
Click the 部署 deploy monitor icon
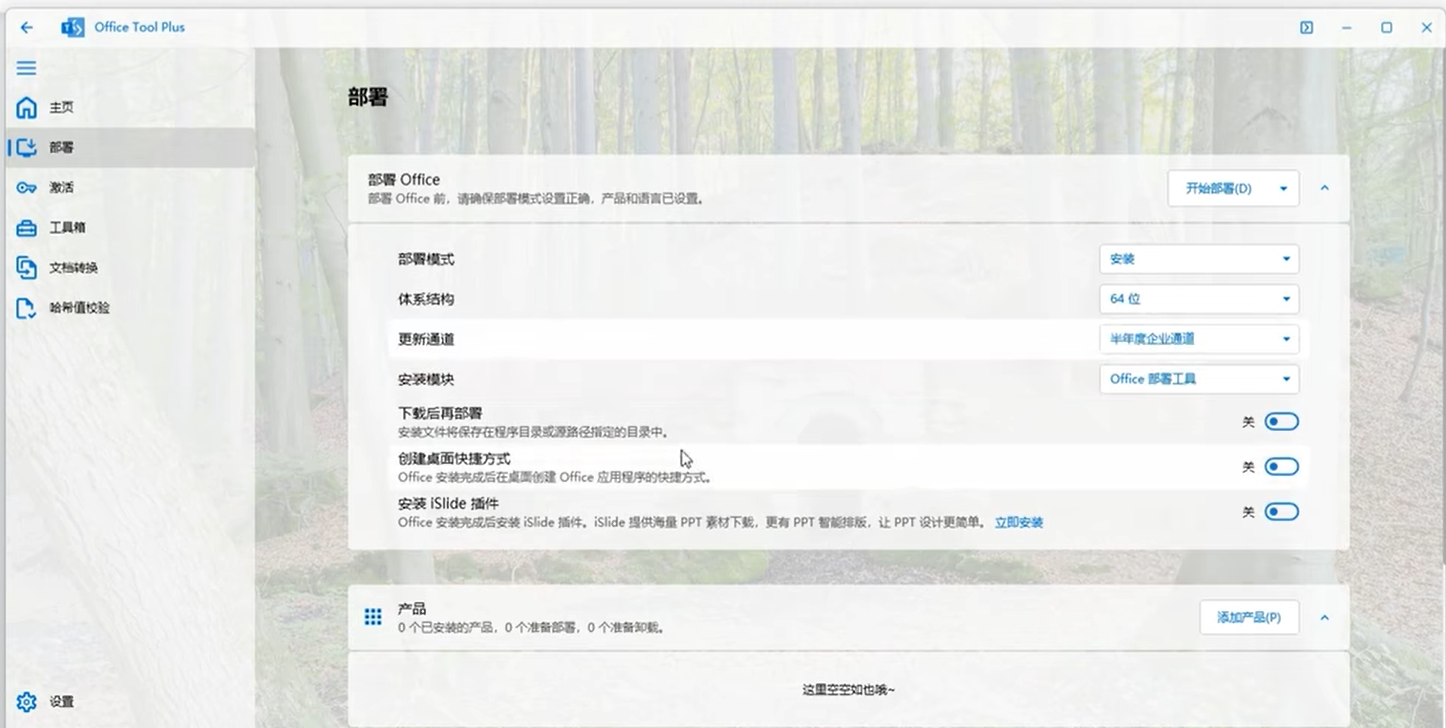click(x=27, y=147)
